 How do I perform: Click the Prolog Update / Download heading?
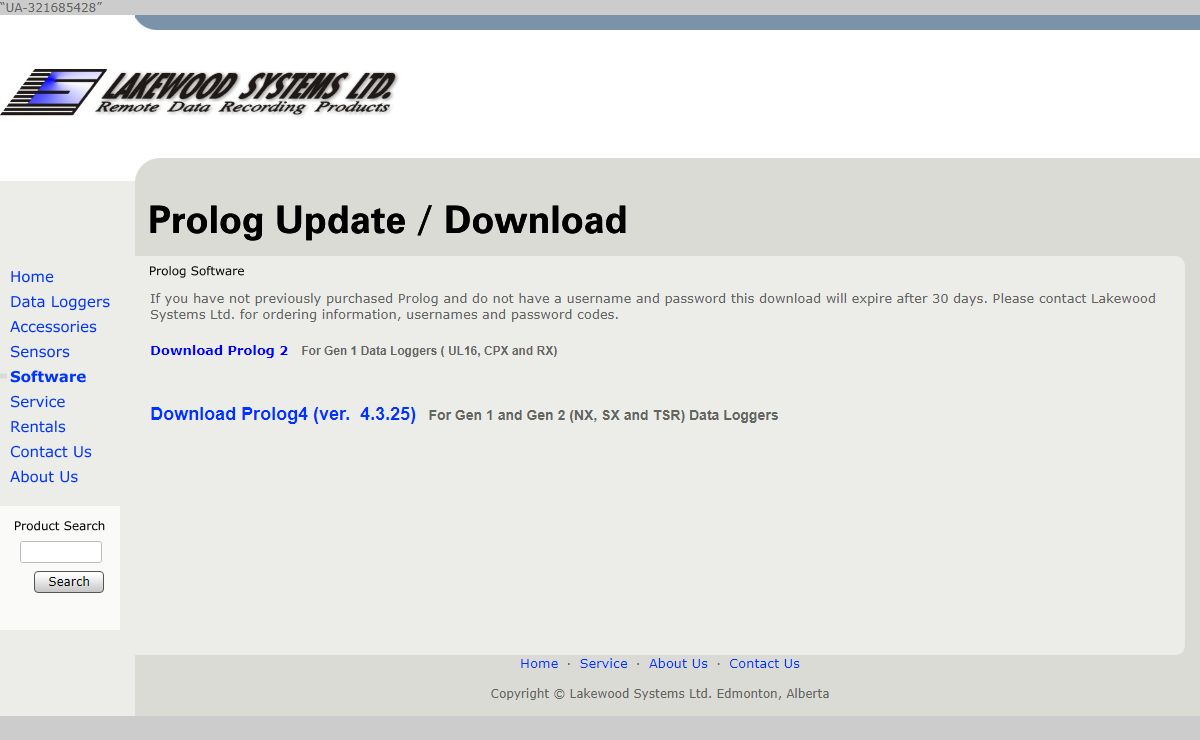tap(388, 220)
